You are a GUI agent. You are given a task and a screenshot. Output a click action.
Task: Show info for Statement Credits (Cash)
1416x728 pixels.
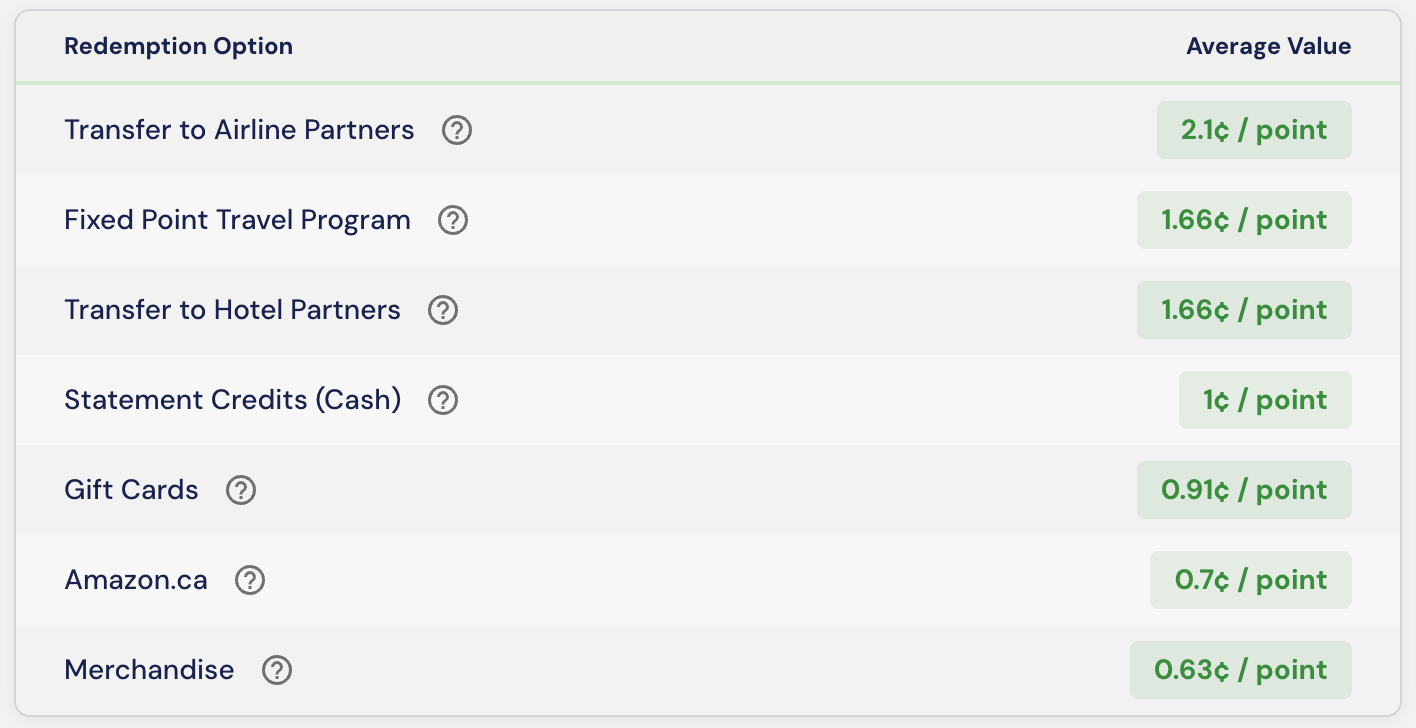tap(443, 400)
